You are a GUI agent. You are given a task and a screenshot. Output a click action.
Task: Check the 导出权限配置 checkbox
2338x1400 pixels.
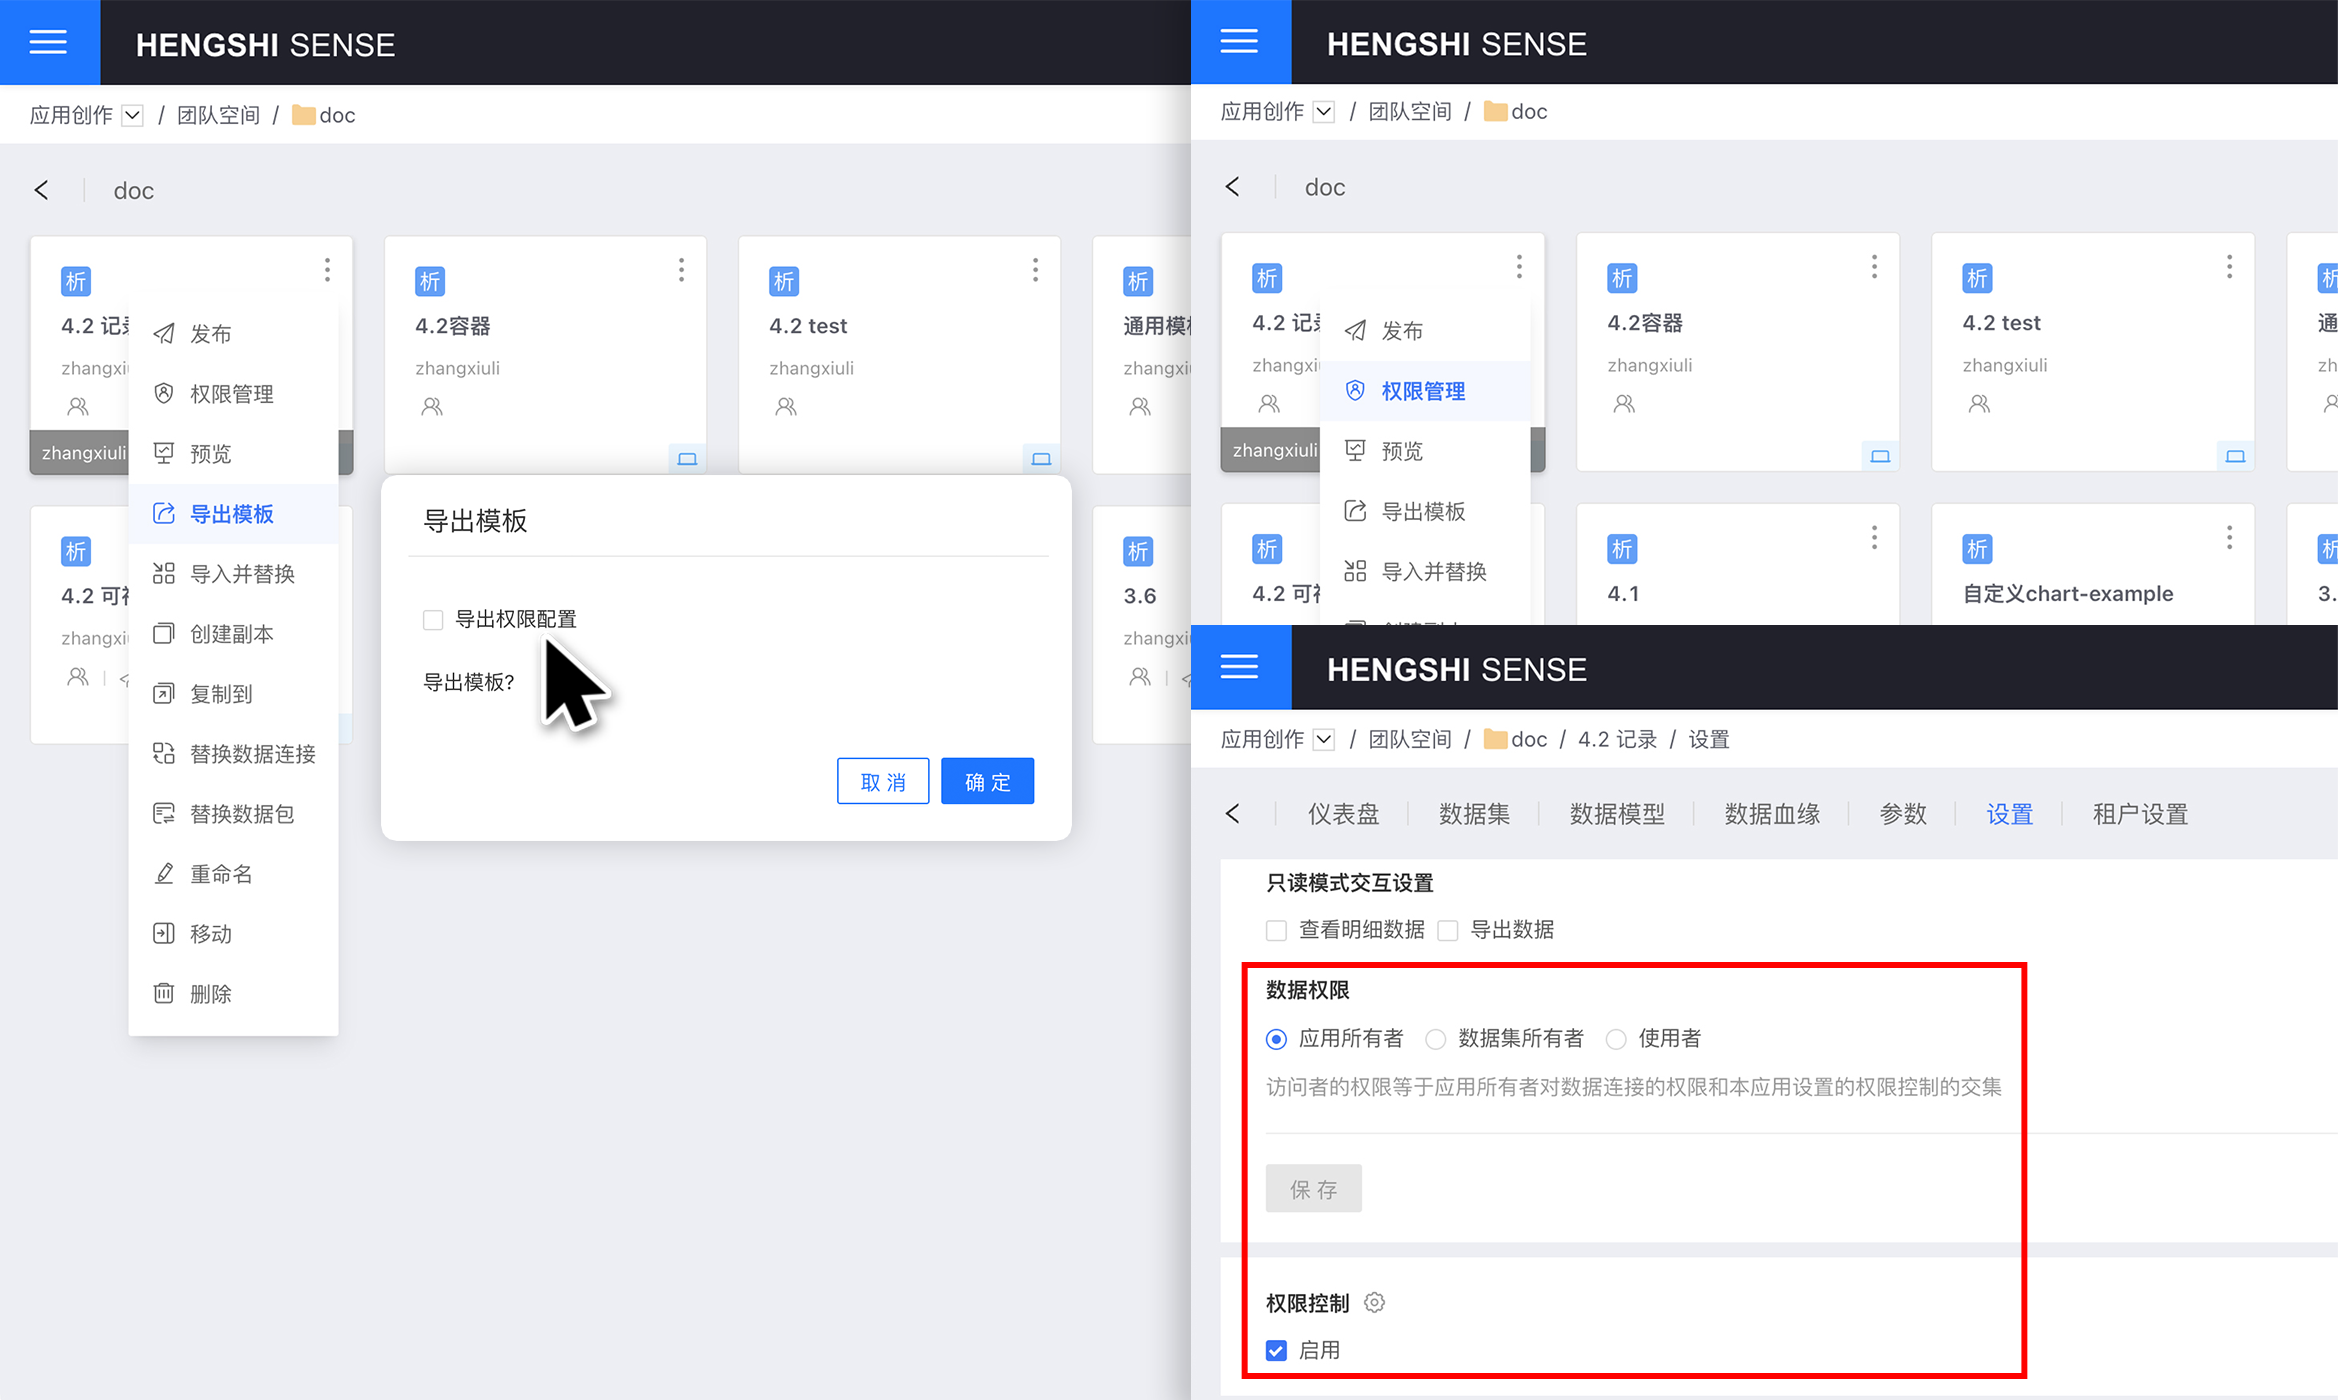(x=433, y=620)
